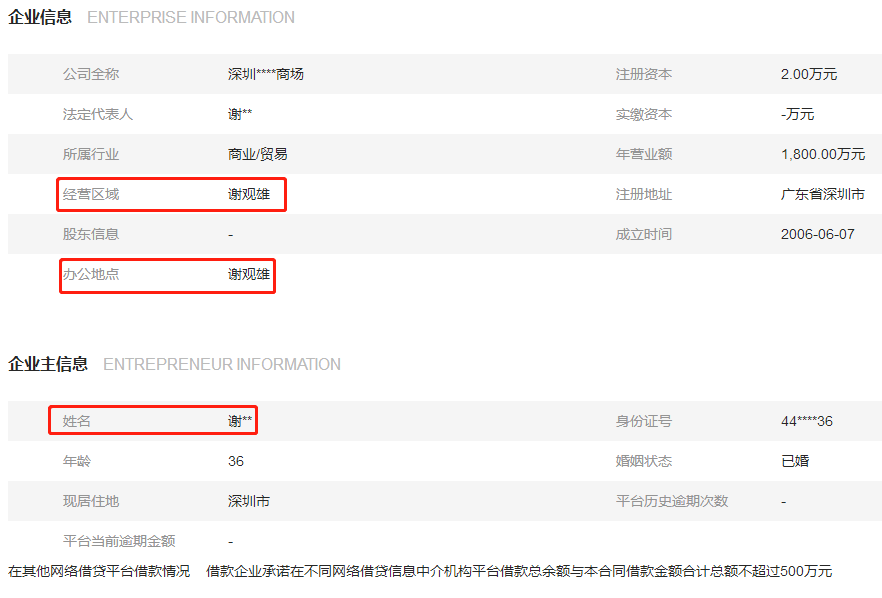Click the 身份证号 value 44****36
882x598 pixels.
click(807, 421)
